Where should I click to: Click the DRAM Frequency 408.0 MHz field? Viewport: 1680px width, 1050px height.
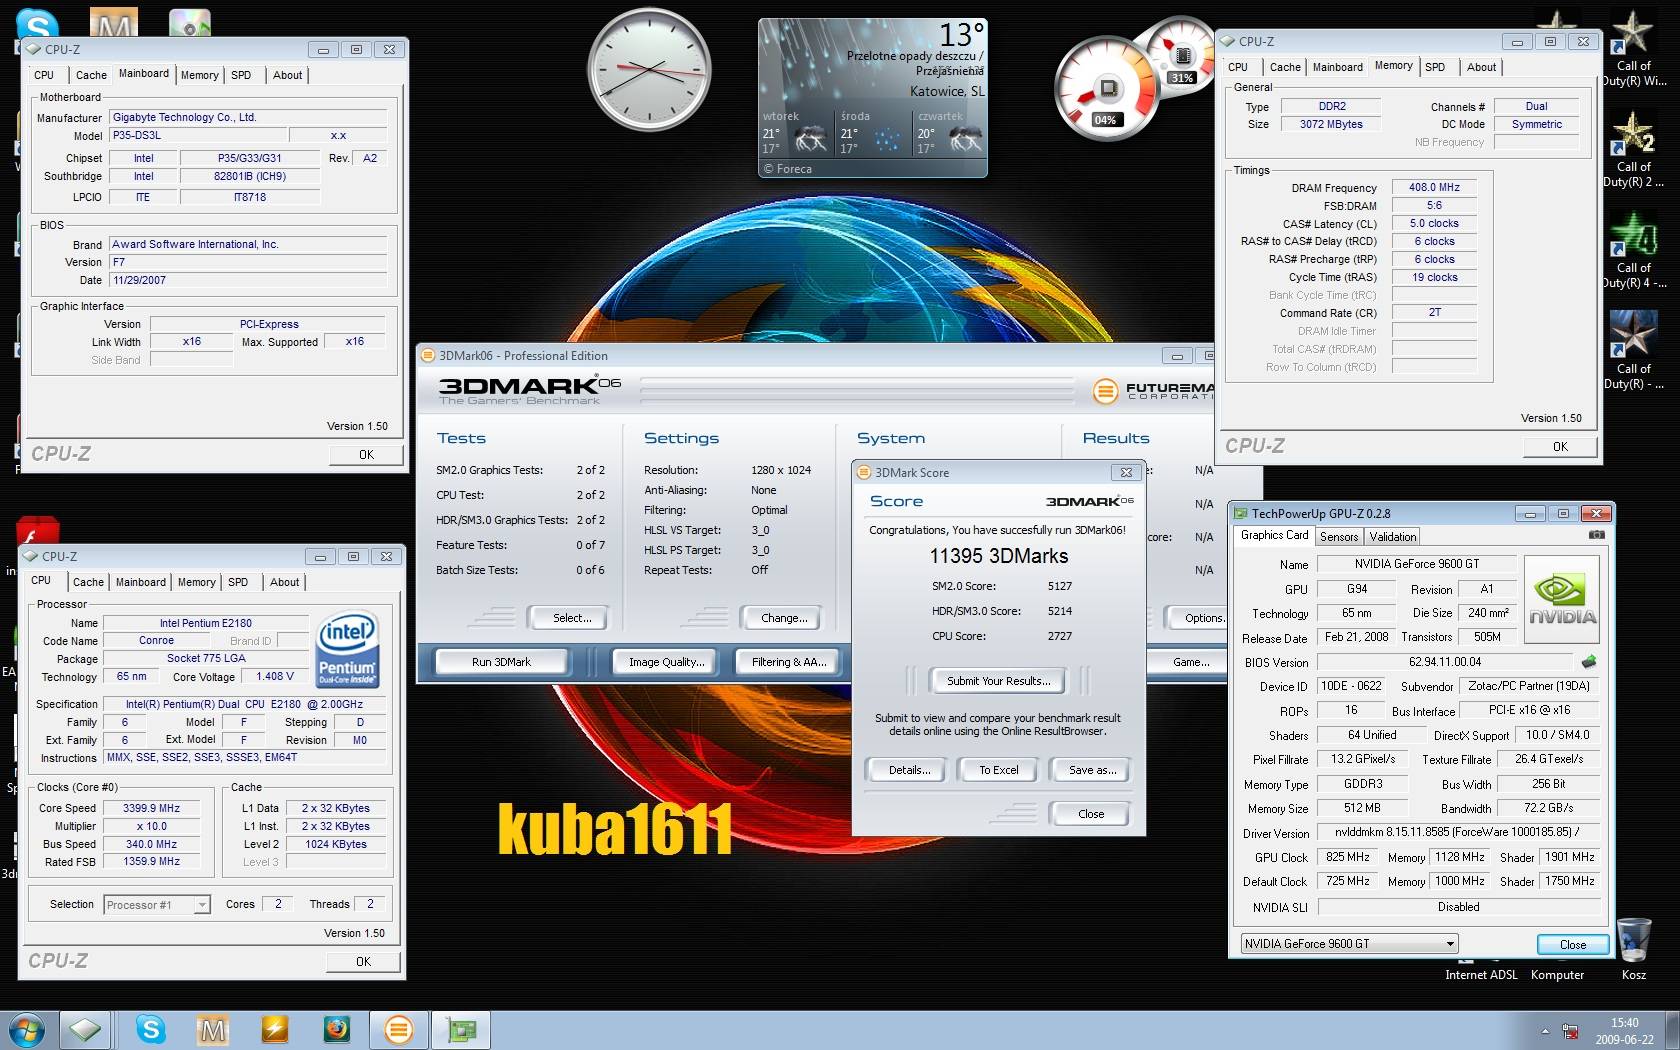click(1434, 187)
